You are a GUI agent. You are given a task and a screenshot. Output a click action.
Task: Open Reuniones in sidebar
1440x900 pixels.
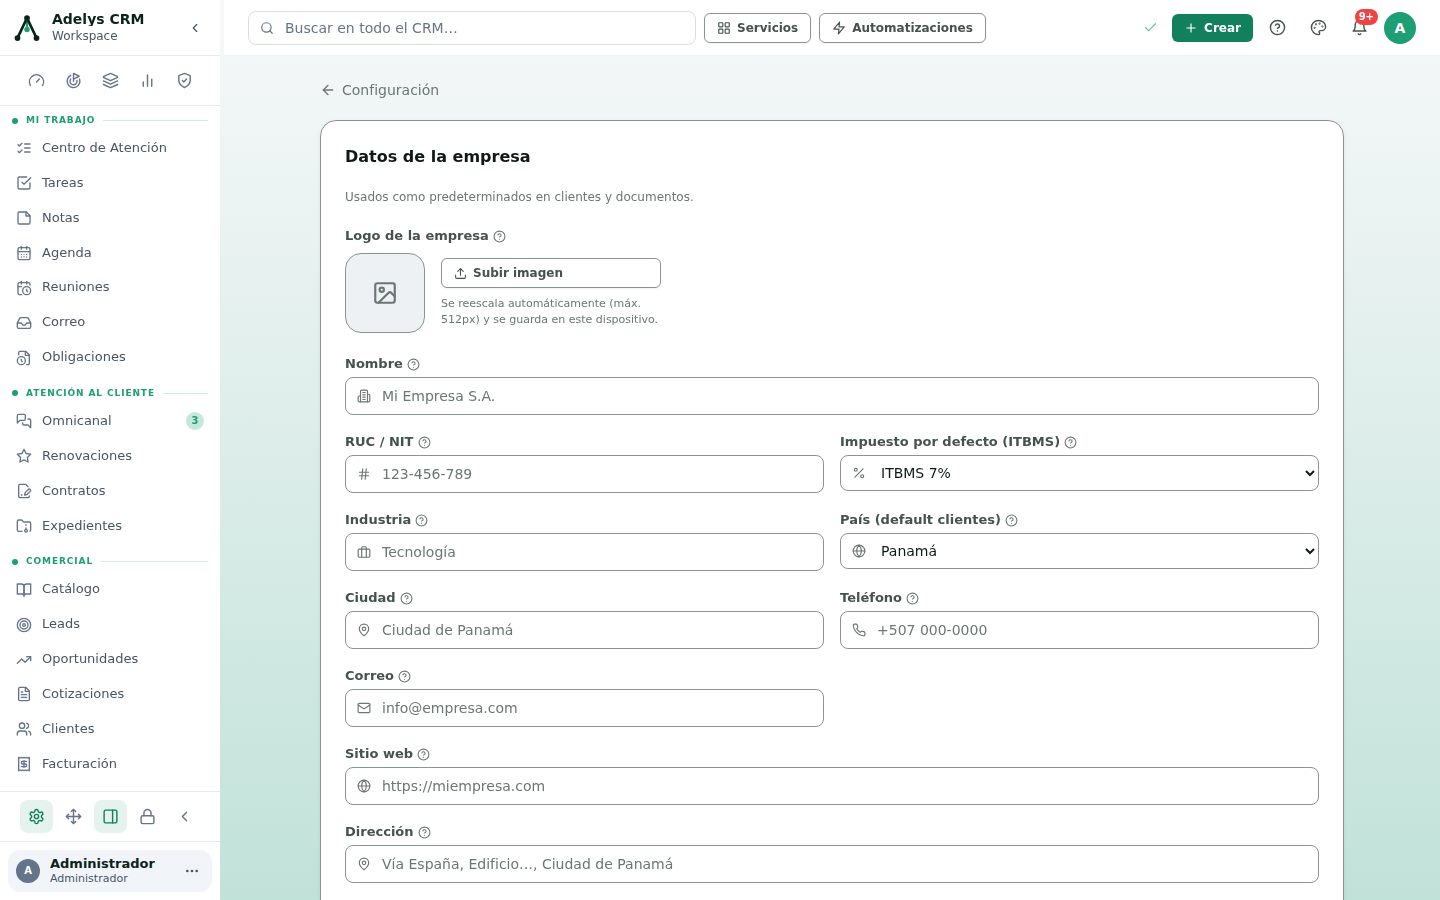(x=110, y=287)
